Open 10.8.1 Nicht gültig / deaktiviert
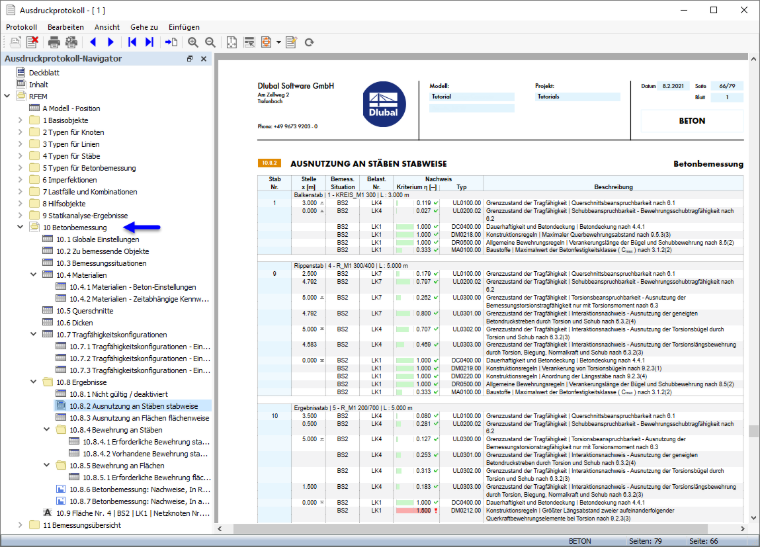The height and width of the screenshot is (547, 760). (118, 394)
